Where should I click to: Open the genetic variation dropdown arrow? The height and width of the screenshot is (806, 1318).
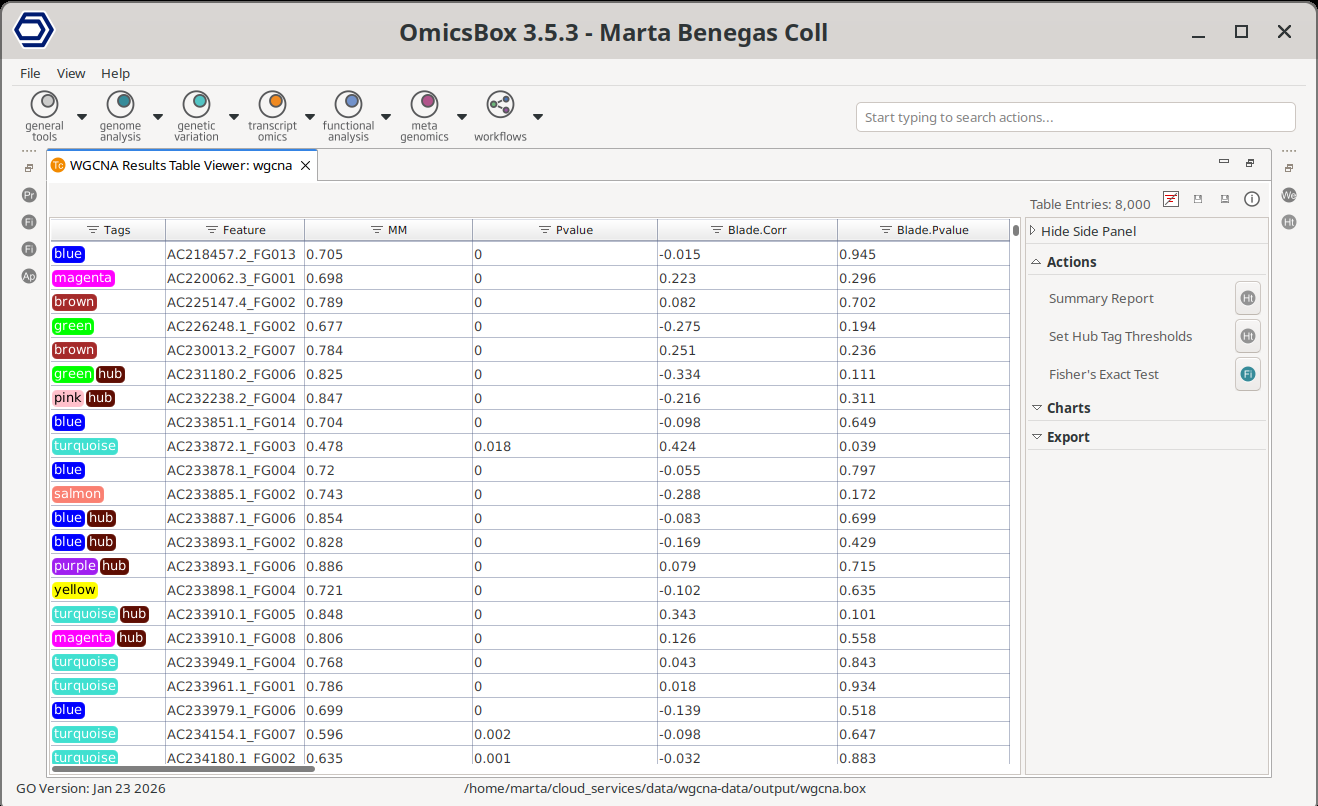[x=234, y=117]
